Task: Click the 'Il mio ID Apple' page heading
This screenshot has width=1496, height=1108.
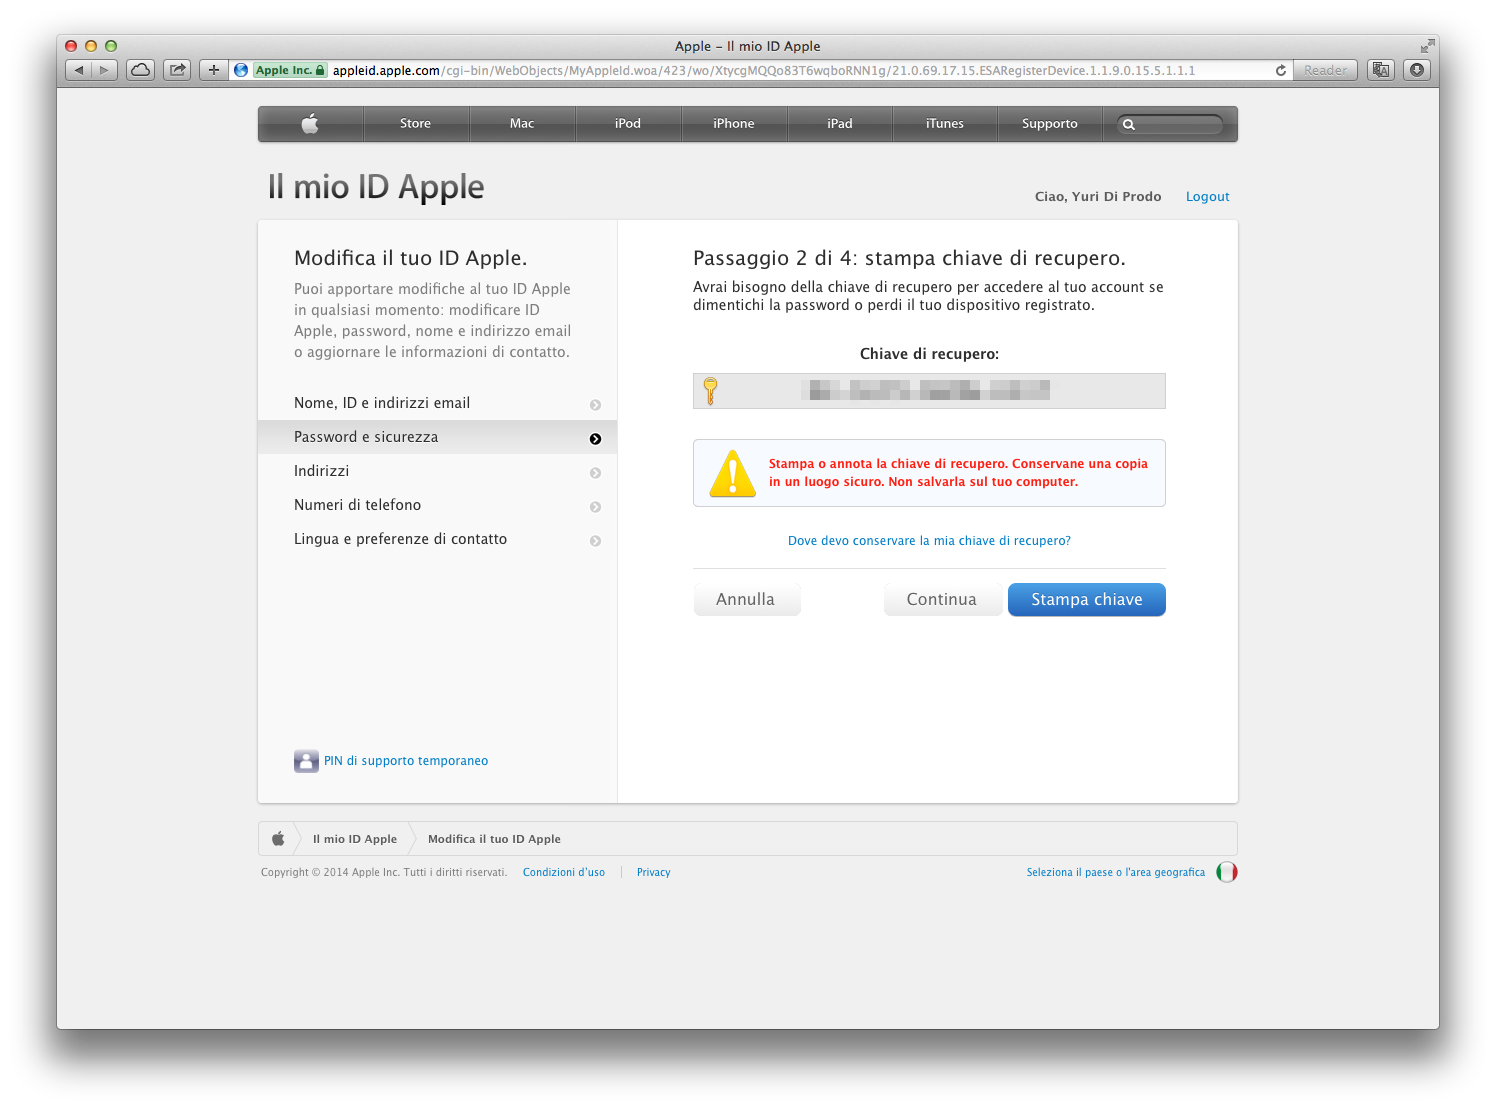Action: pos(376,187)
